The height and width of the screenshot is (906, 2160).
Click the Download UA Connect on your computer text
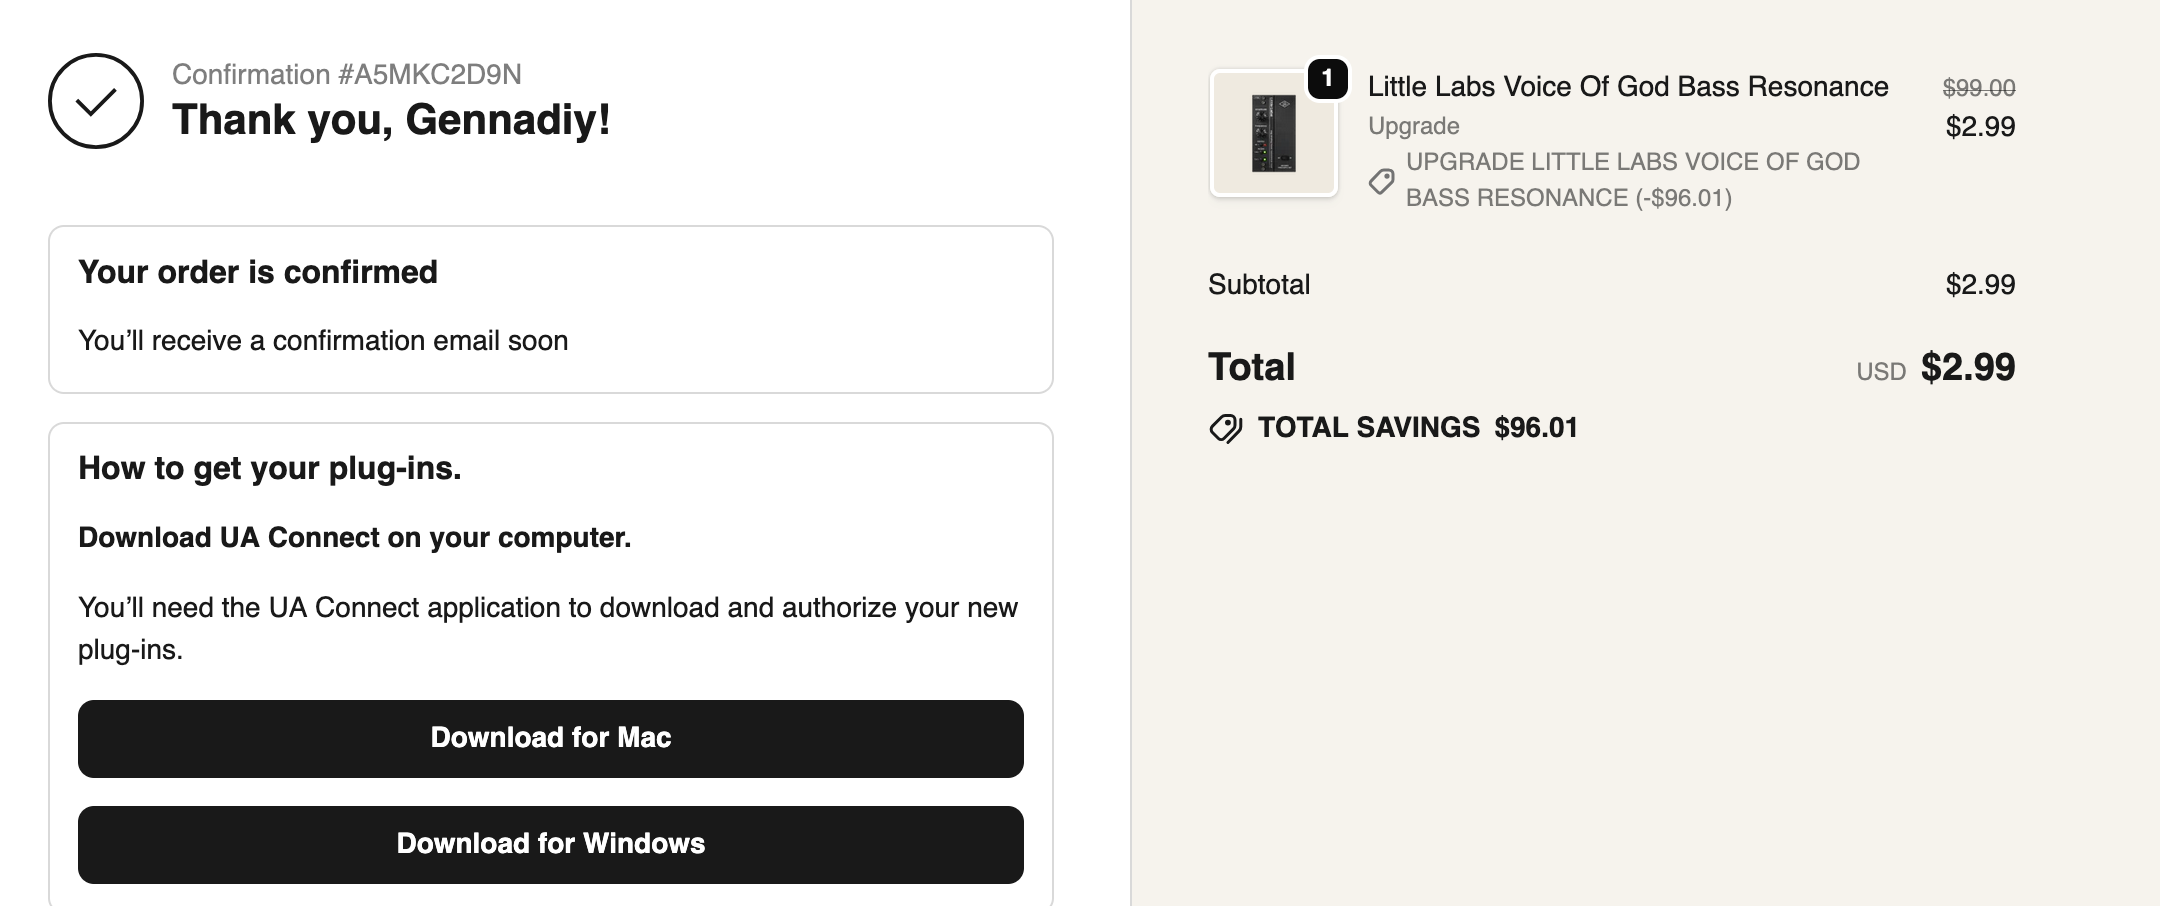(x=355, y=538)
